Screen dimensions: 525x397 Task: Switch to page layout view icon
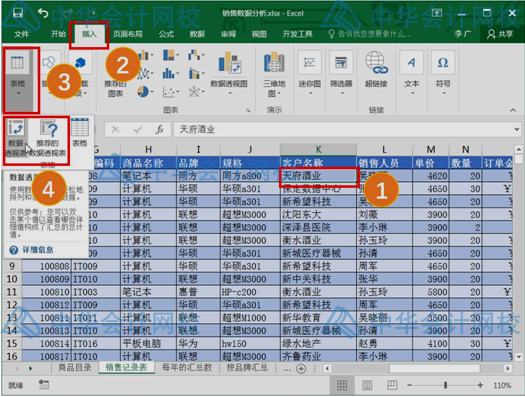(367, 385)
